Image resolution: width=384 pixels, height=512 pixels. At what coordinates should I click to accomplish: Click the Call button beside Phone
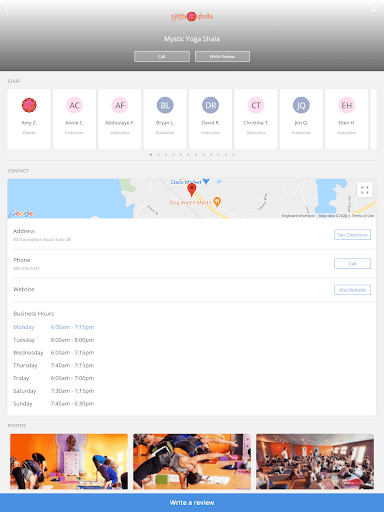pyautogui.click(x=352, y=264)
